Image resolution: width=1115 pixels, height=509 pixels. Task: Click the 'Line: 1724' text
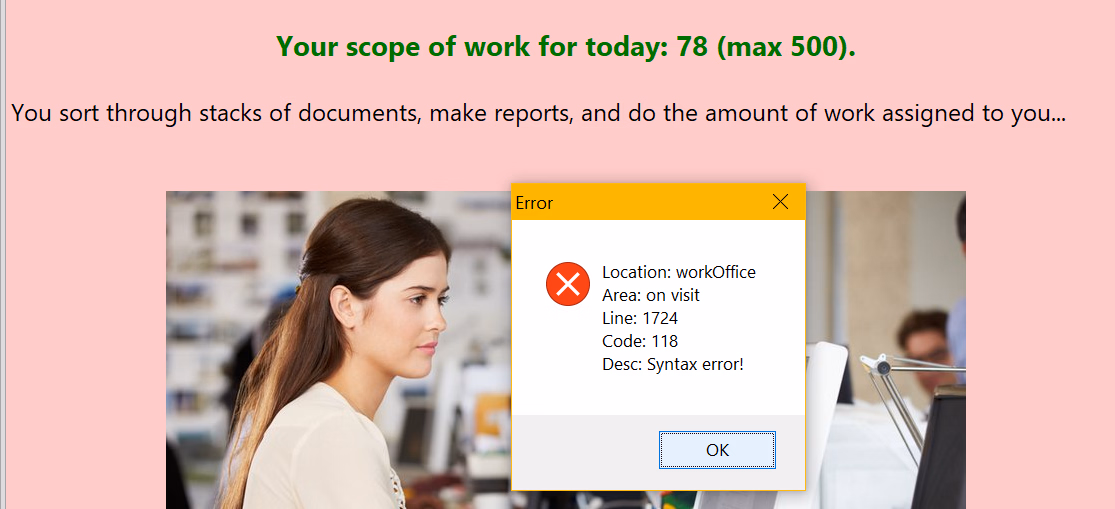(x=640, y=318)
